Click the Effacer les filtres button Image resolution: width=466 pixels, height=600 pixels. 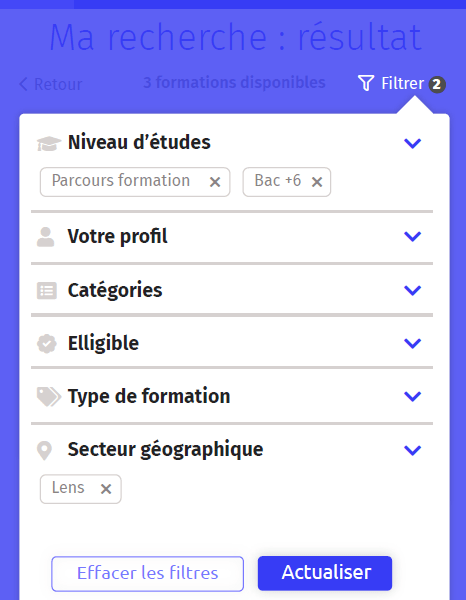pyautogui.click(x=147, y=574)
